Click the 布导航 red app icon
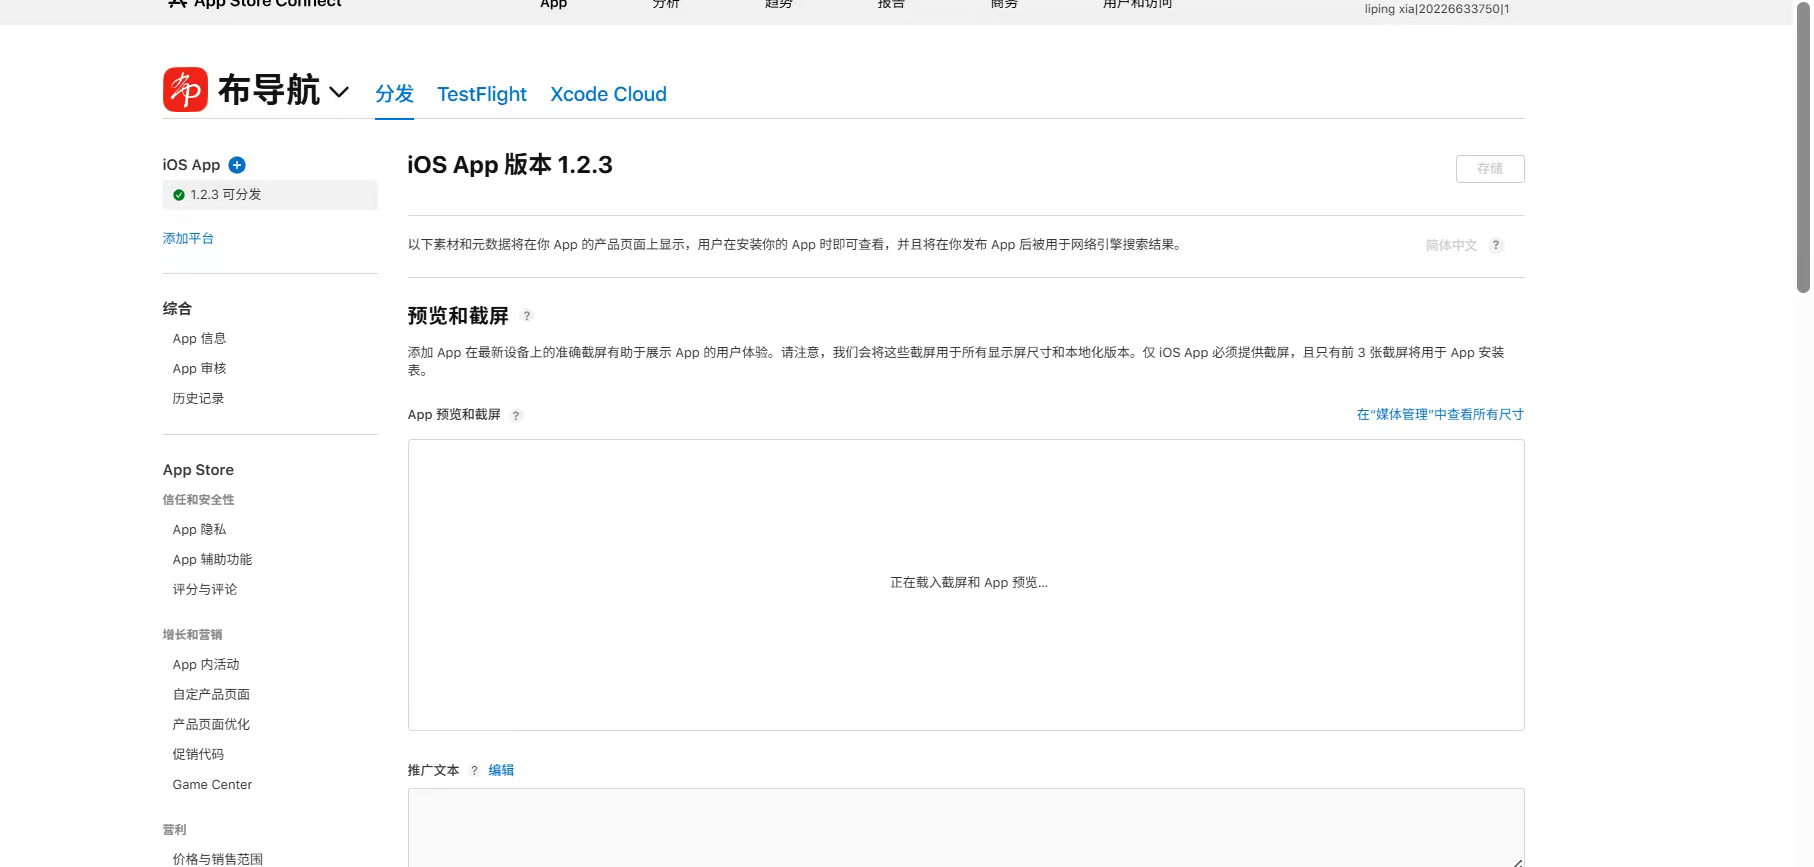The image size is (1814, 867). click(x=185, y=90)
